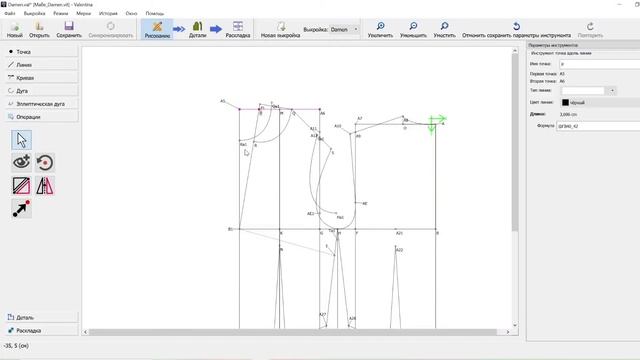Open the Помощь menu
This screenshot has width=640, height=360.
(x=155, y=13)
